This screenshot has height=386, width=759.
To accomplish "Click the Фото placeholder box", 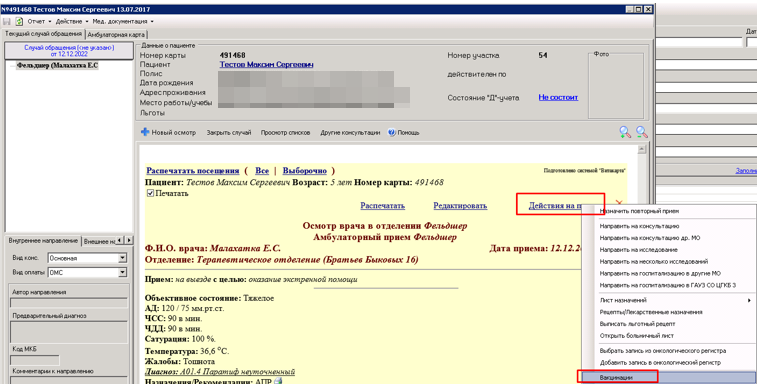I will [x=616, y=86].
